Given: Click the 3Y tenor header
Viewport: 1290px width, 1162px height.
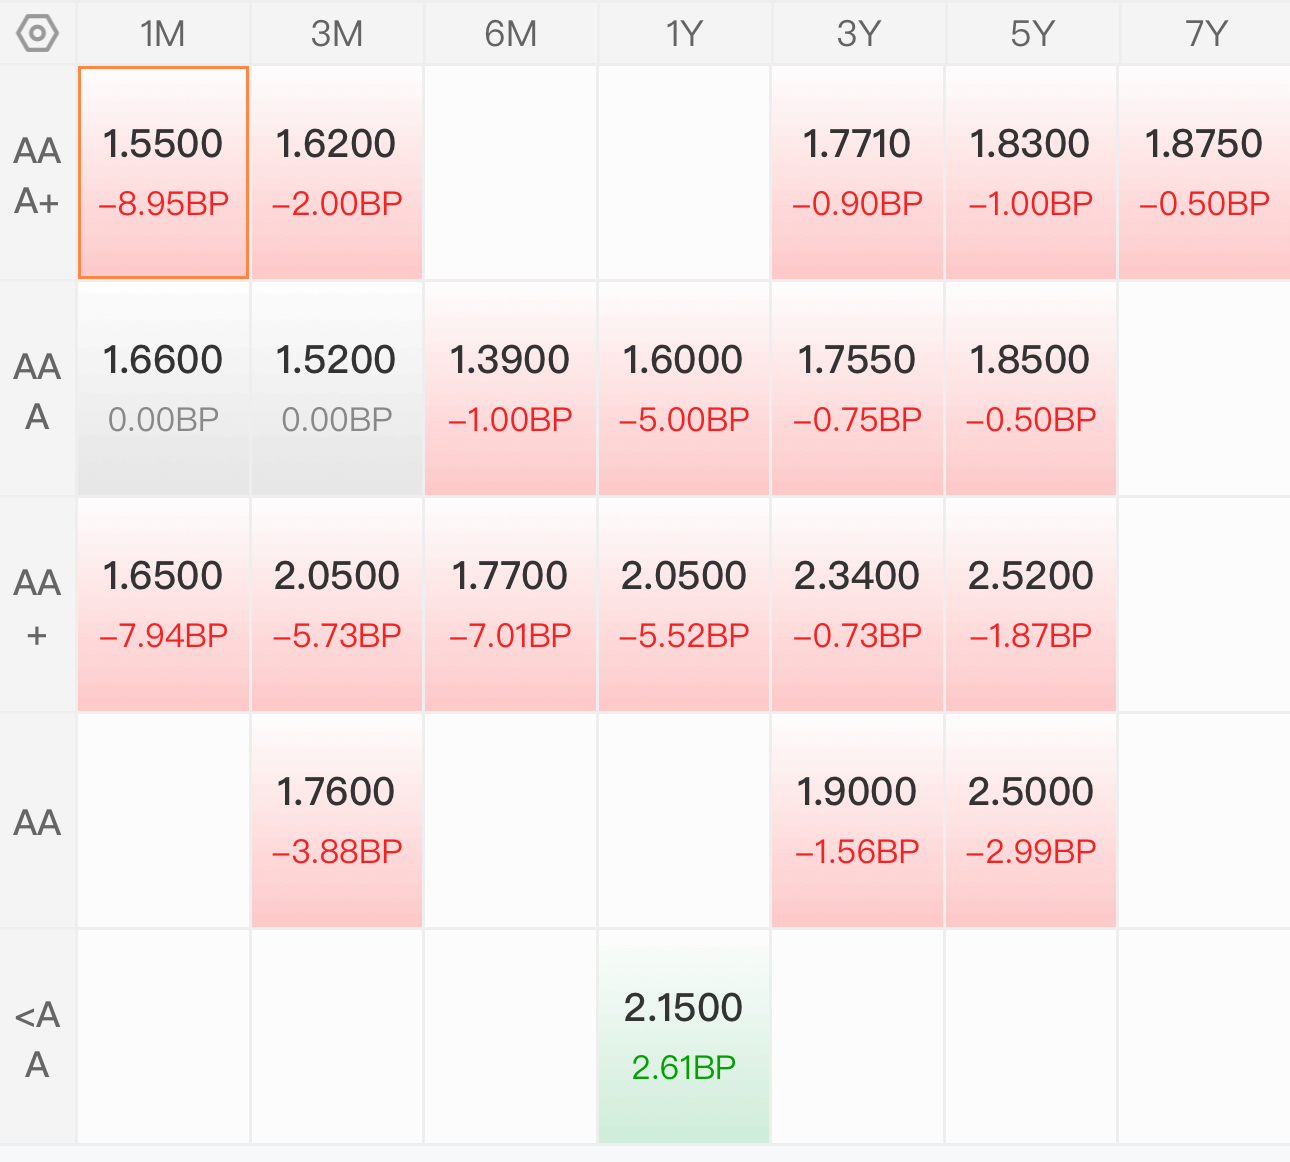Looking at the screenshot, I should 857,34.
